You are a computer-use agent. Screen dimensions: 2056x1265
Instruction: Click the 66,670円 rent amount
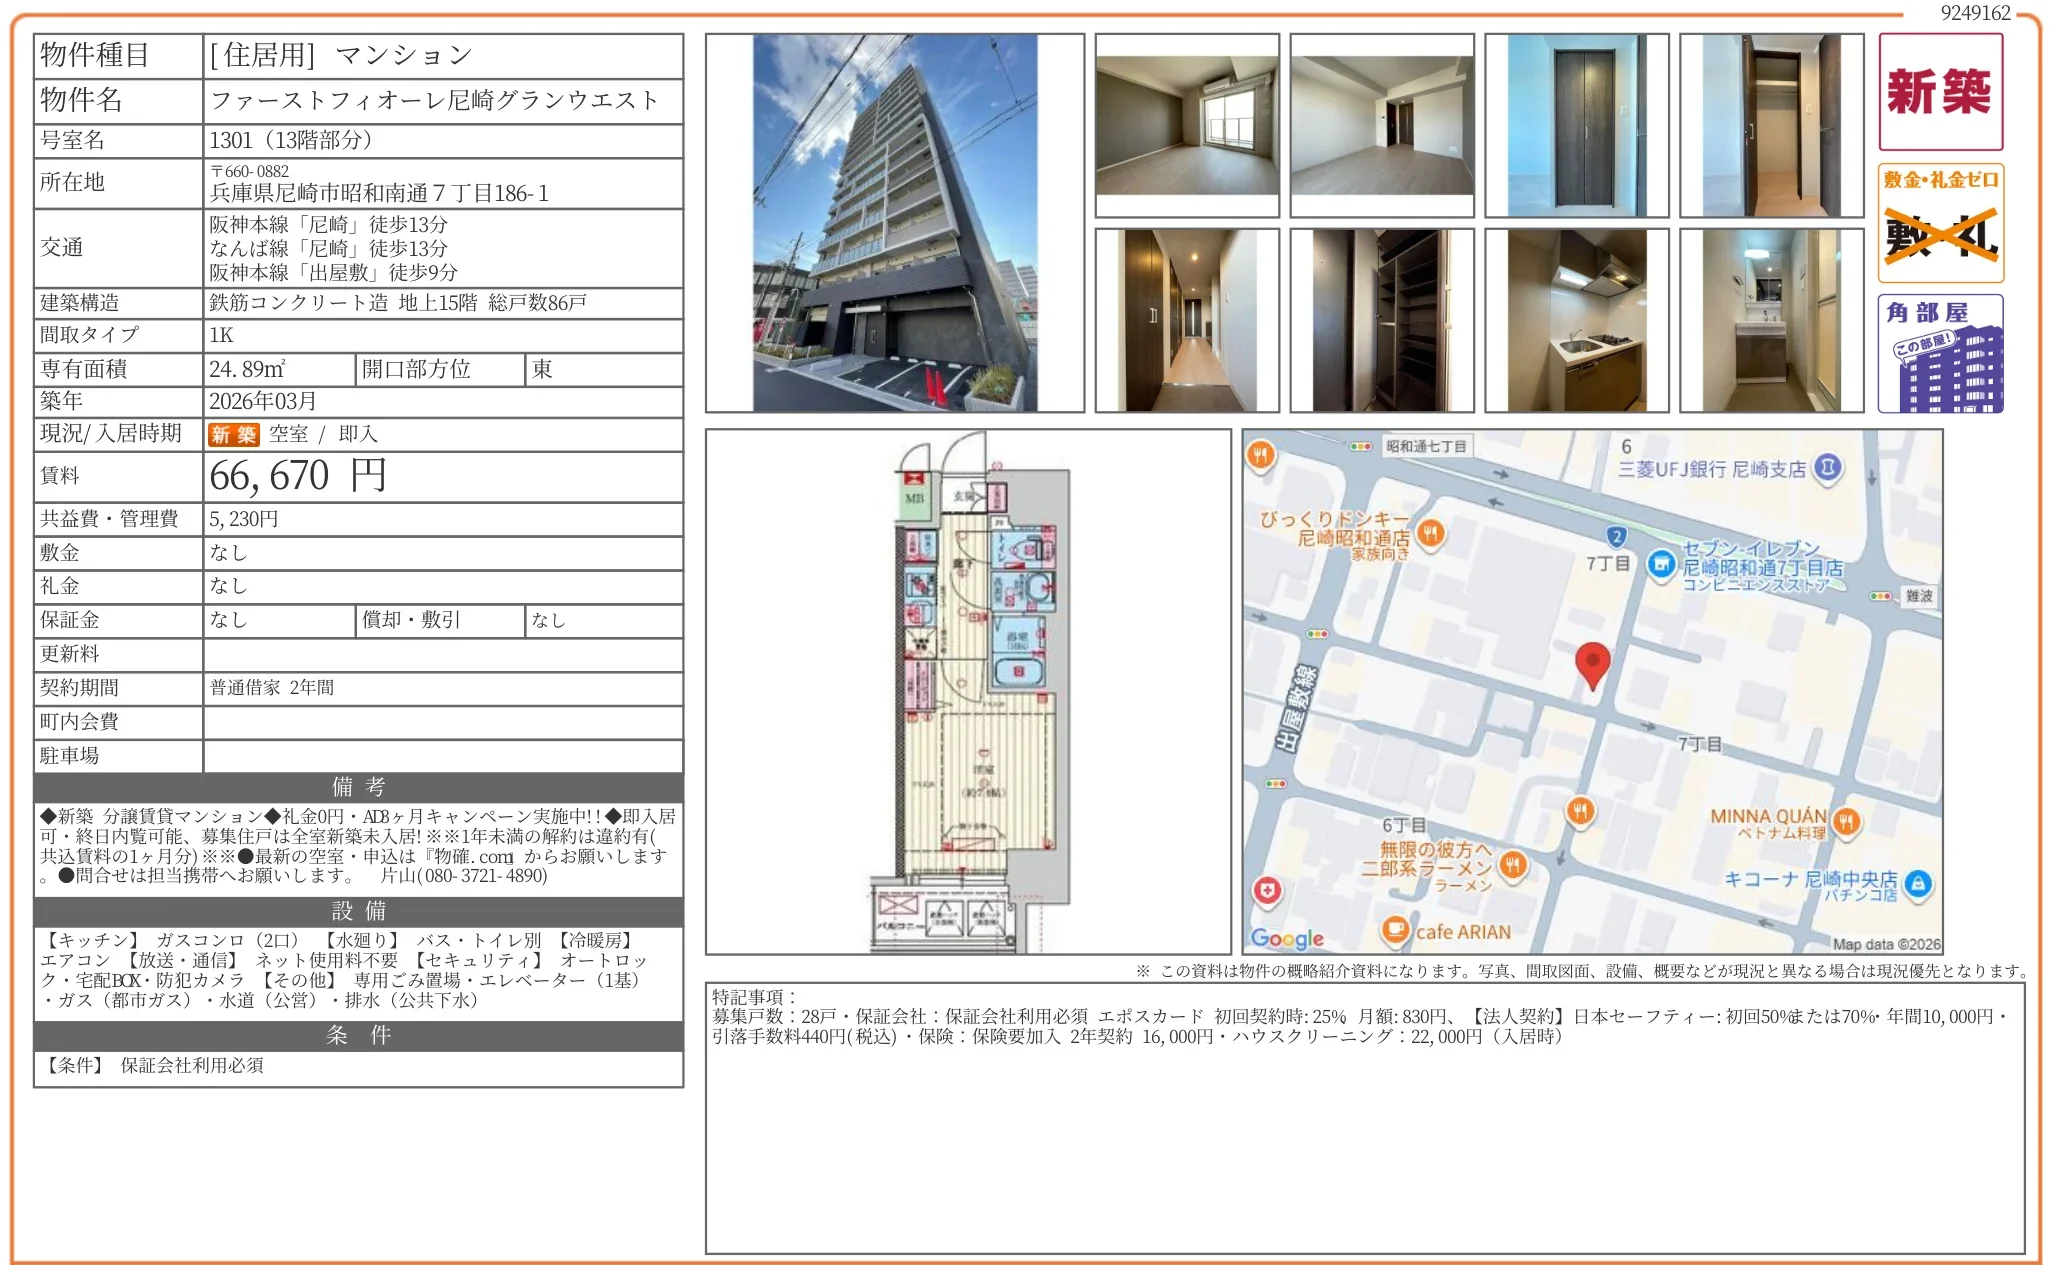click(x=297, y=476)
